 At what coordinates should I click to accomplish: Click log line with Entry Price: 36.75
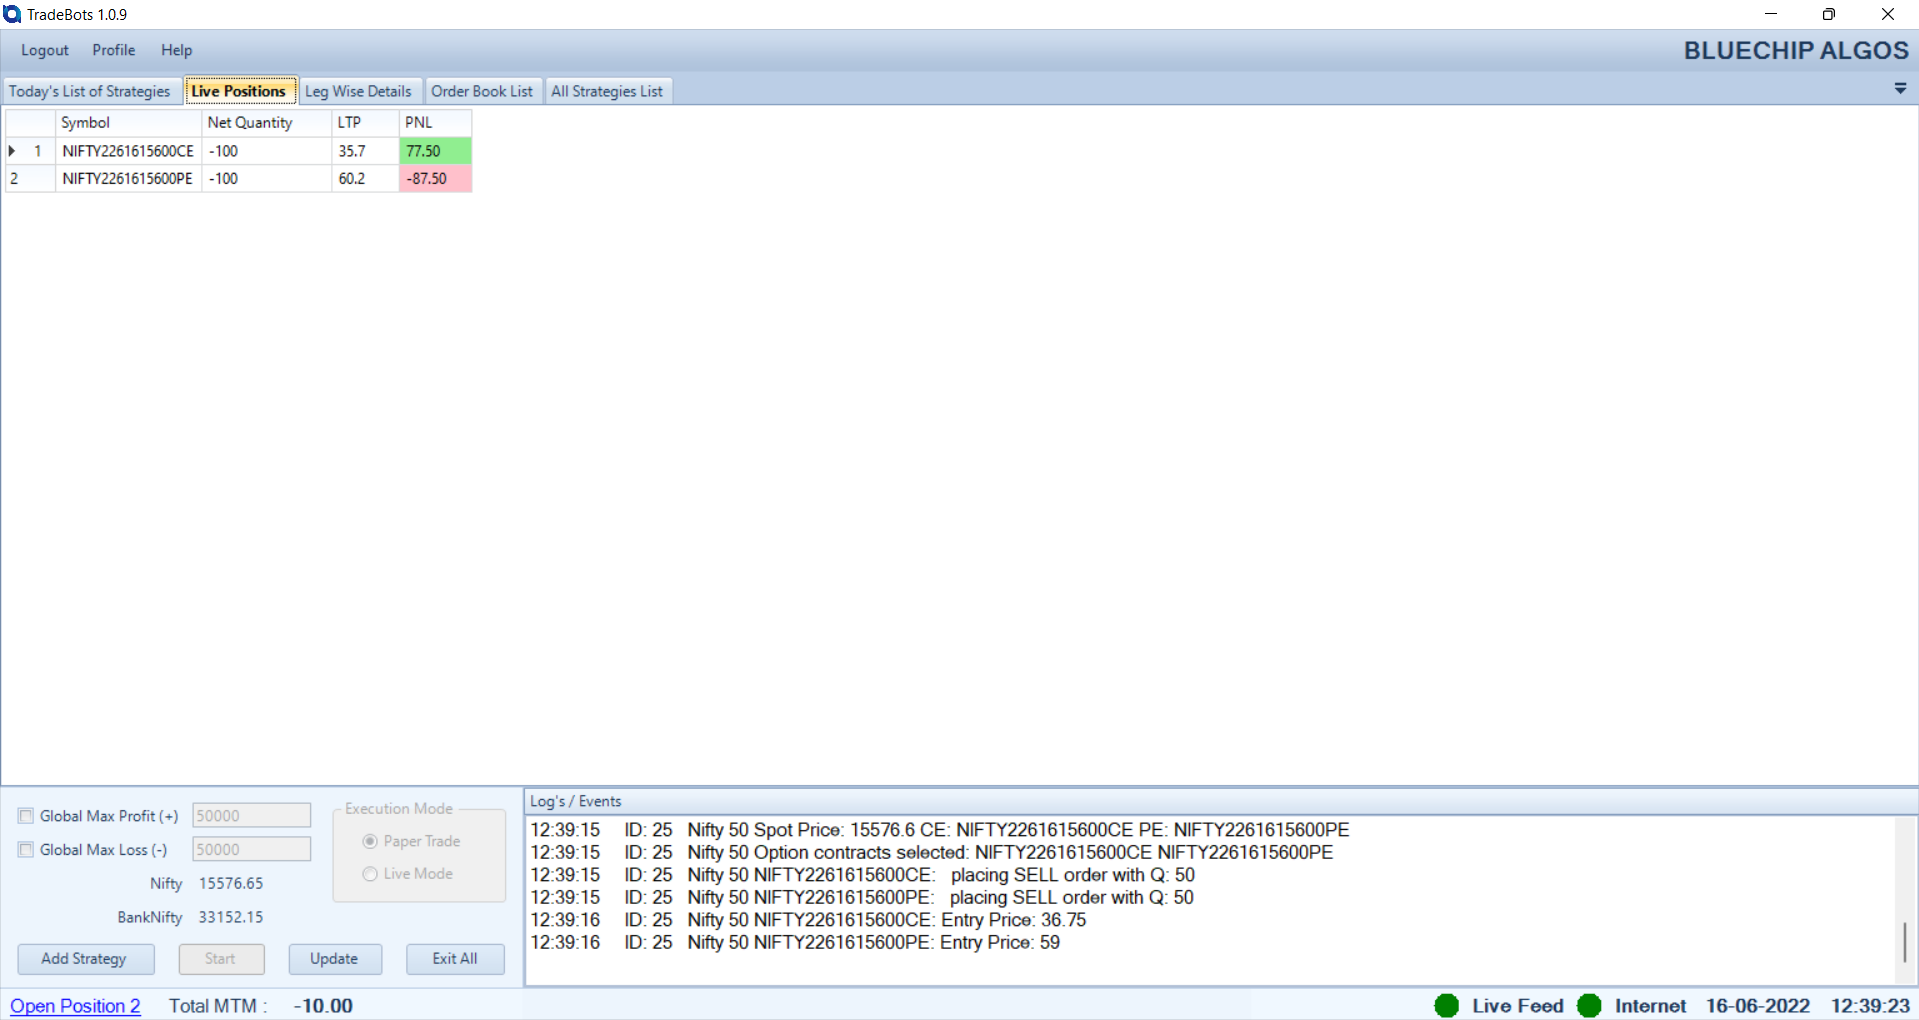click(808, 920)
